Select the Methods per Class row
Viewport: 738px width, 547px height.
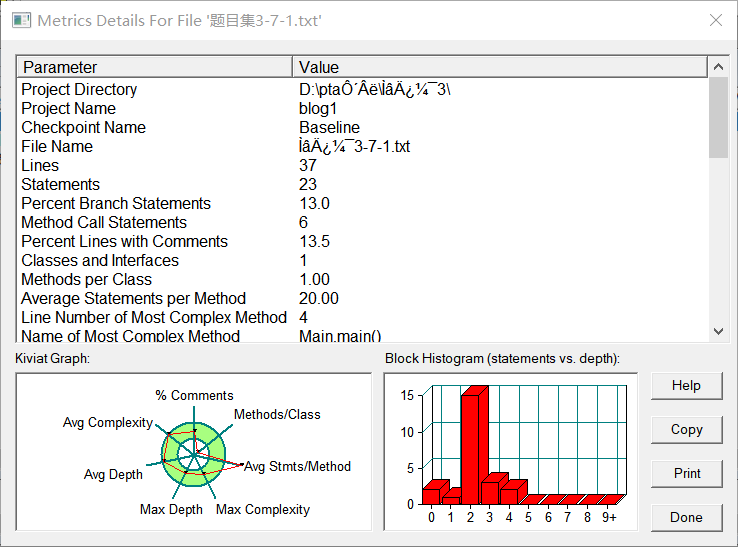pos(362,279)
